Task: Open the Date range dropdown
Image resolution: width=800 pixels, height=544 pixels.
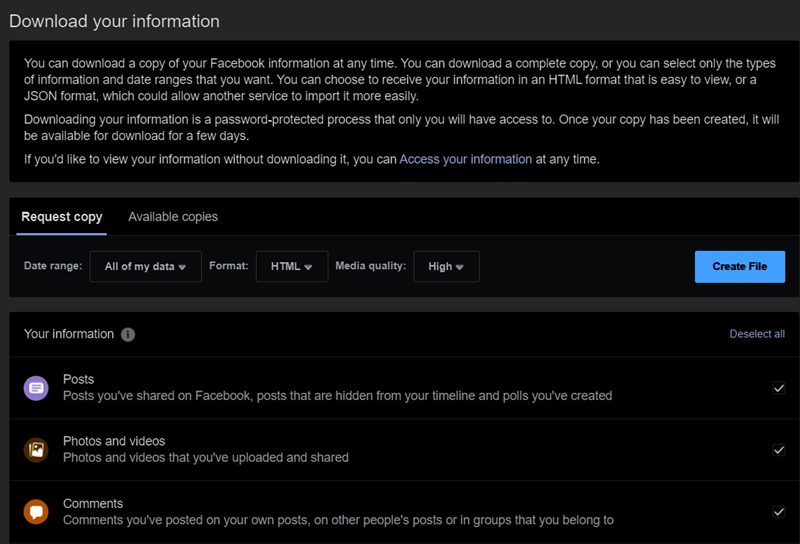Action: [145, 266]
